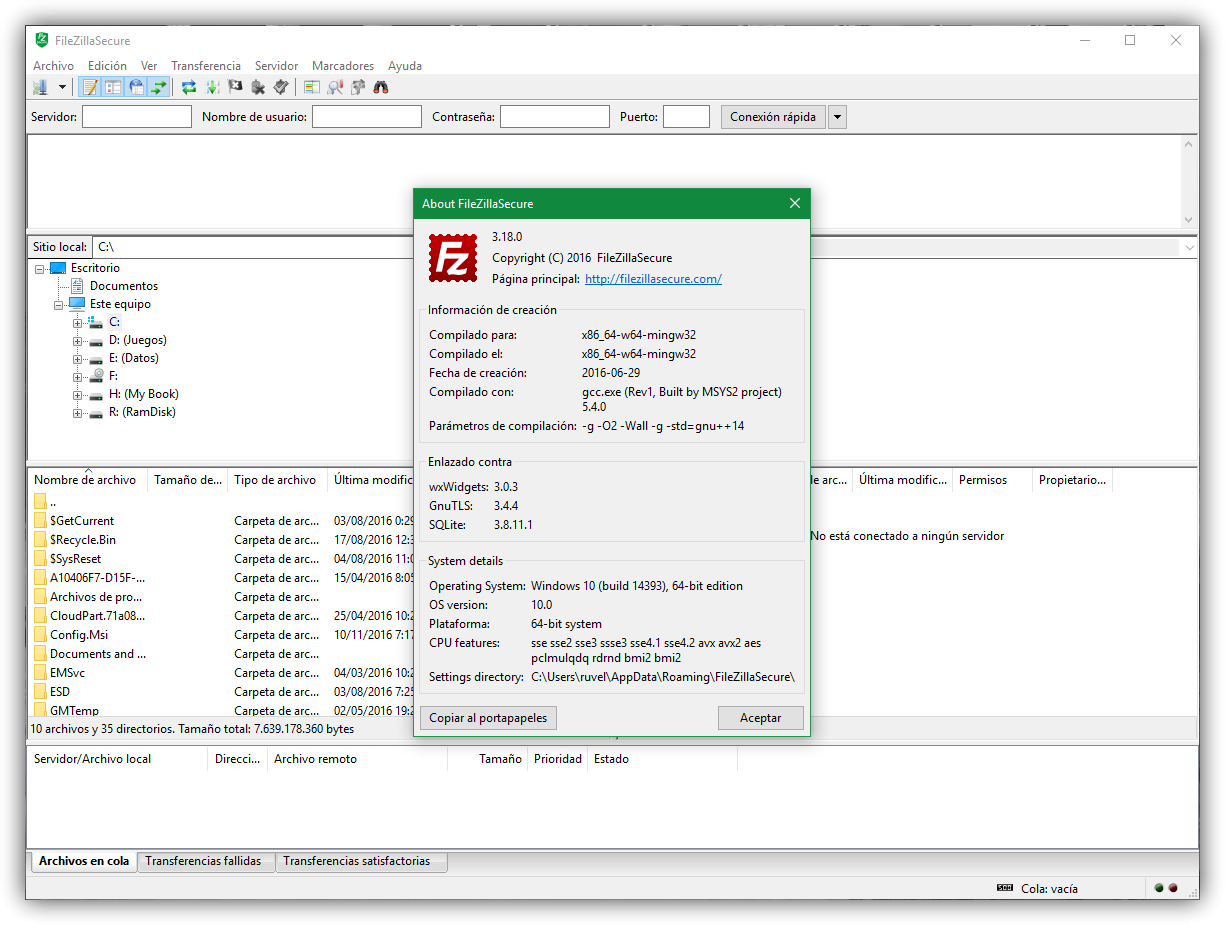Open the Transferencia menu
The width and height of the screenshot is (1225, 925).
205,66
